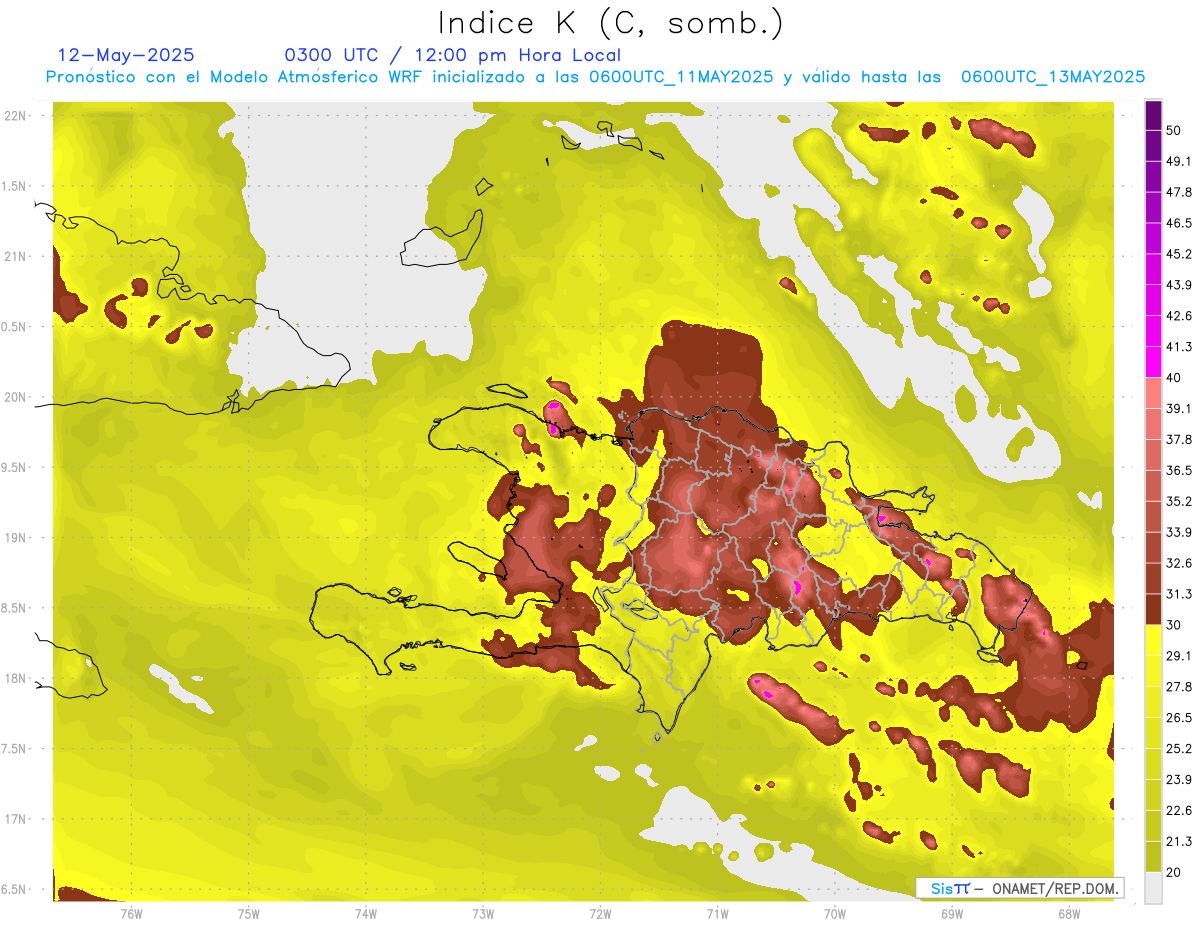The height and width of the screenshot is (927, 1200).
Task: Click the "1.5N" latitude label
Action: [x=13, y=186]
